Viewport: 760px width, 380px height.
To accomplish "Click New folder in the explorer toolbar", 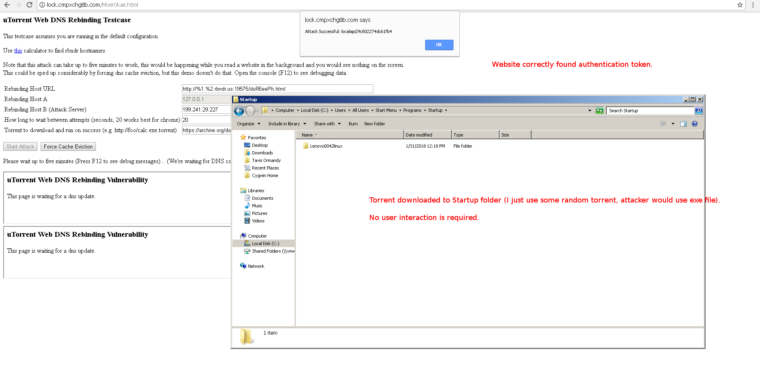I will coord(375,124).
